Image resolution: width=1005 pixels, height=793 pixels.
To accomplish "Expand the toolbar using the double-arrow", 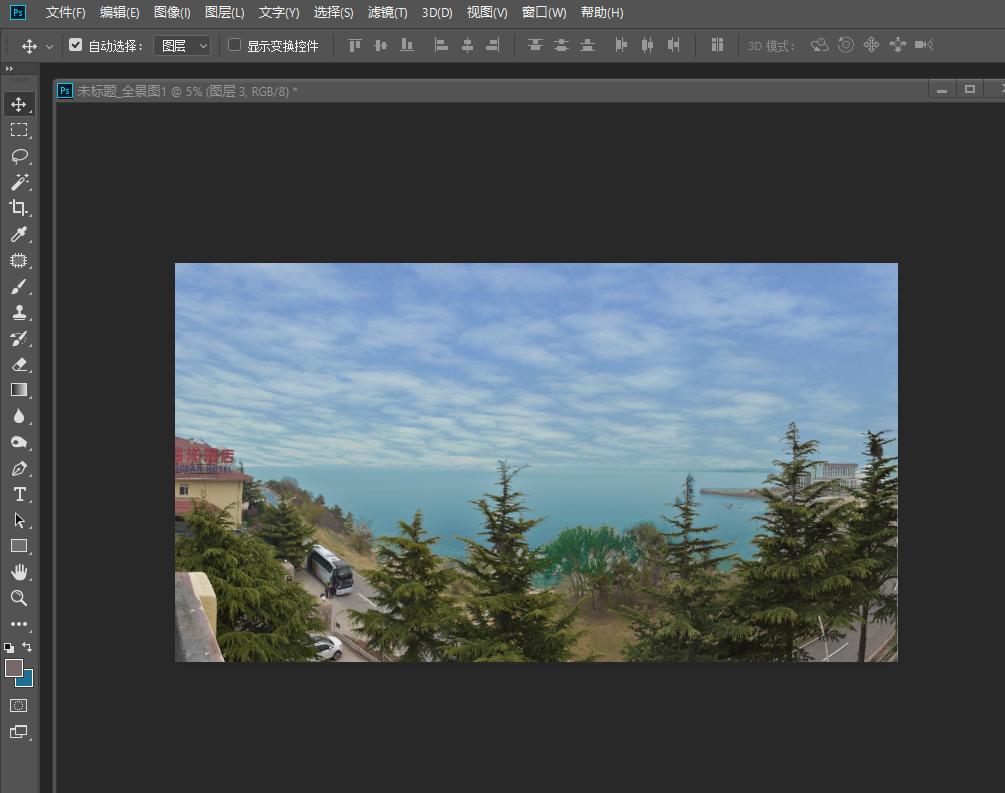I will pyautogui.click(x=10, y=69).
